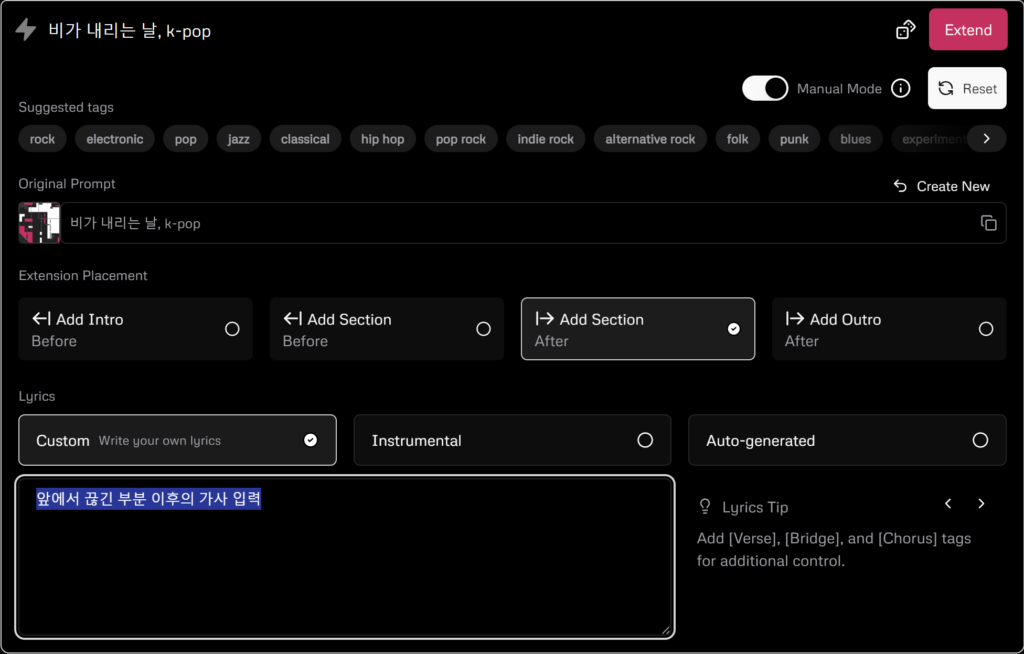
Task: Copy the original prompt with the copy icon
Action: tap(988, 223)
